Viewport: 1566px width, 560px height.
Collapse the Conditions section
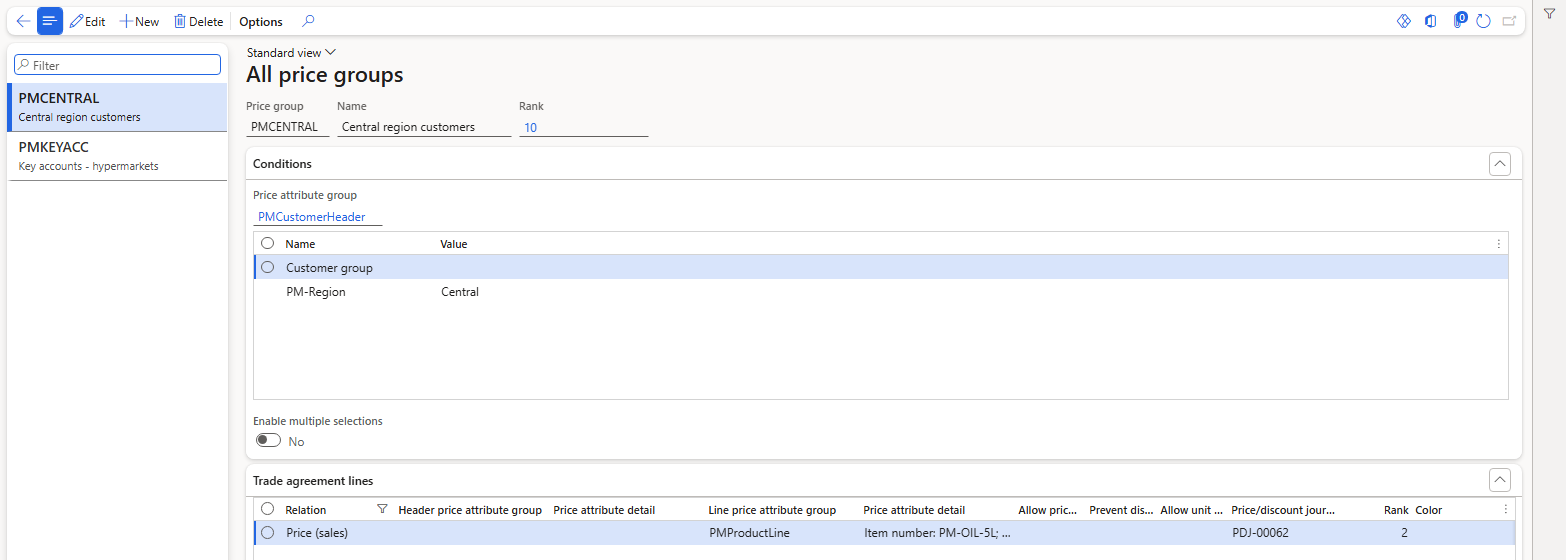coord(1499,164)
